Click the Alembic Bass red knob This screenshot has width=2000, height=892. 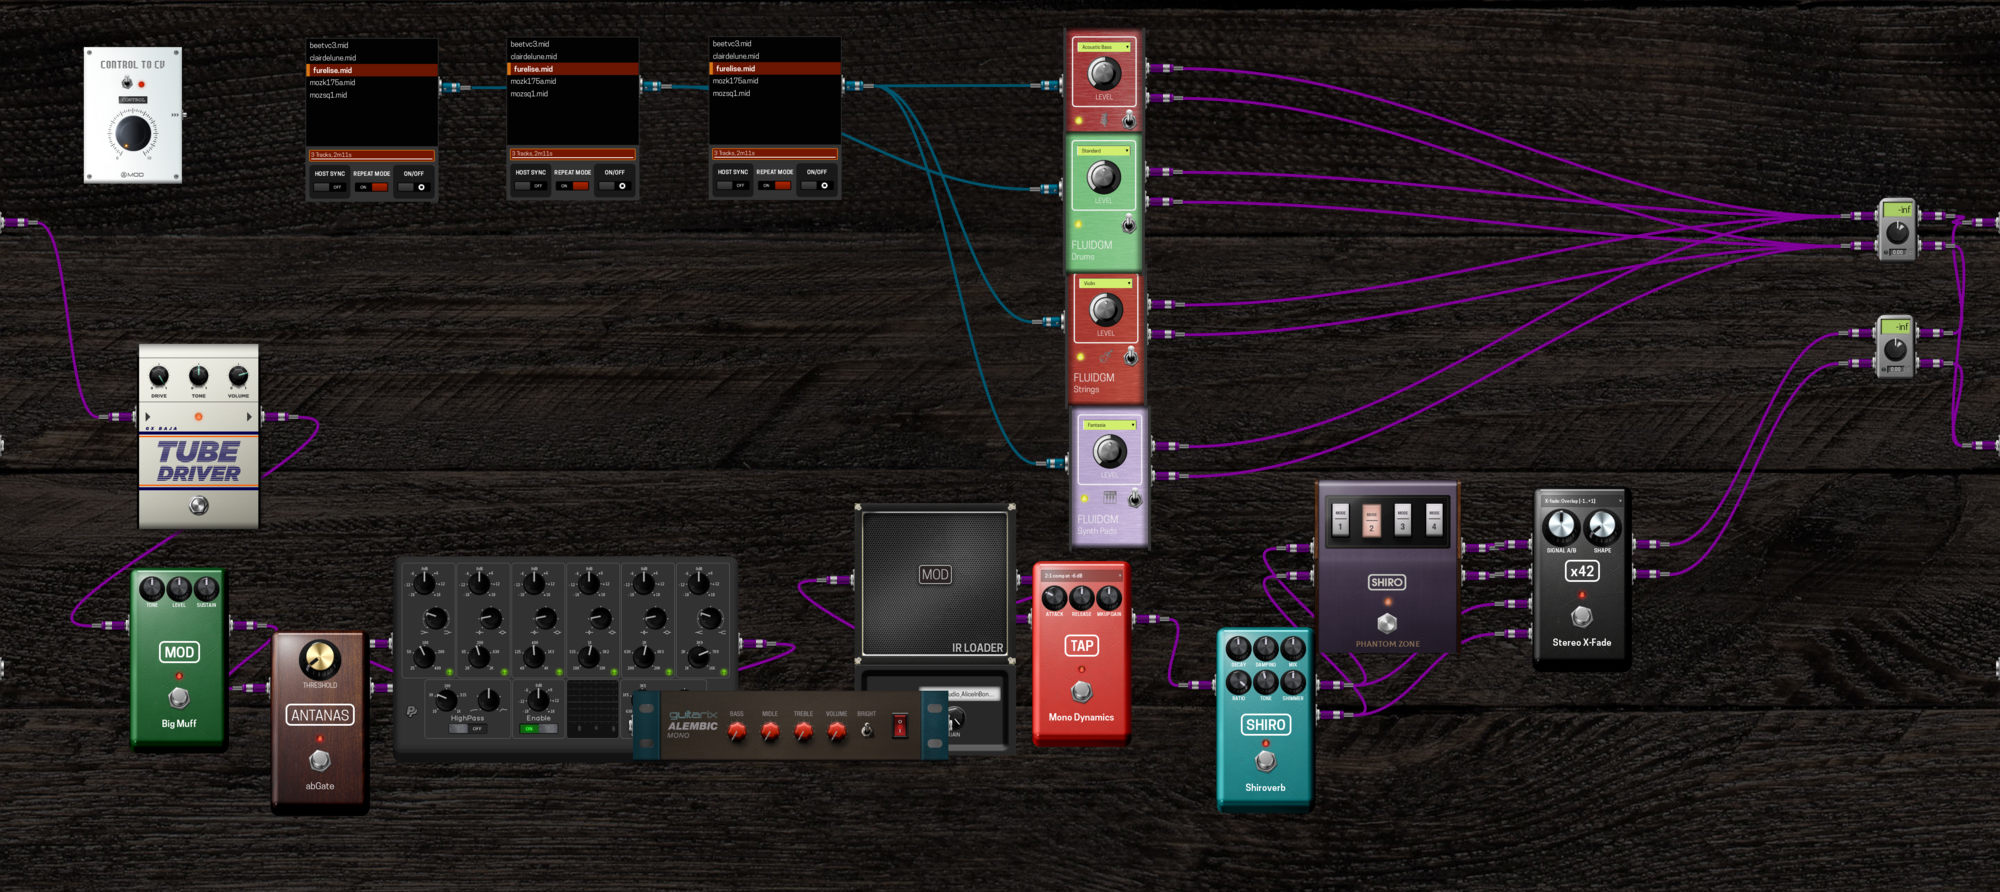tap(737, 731)
